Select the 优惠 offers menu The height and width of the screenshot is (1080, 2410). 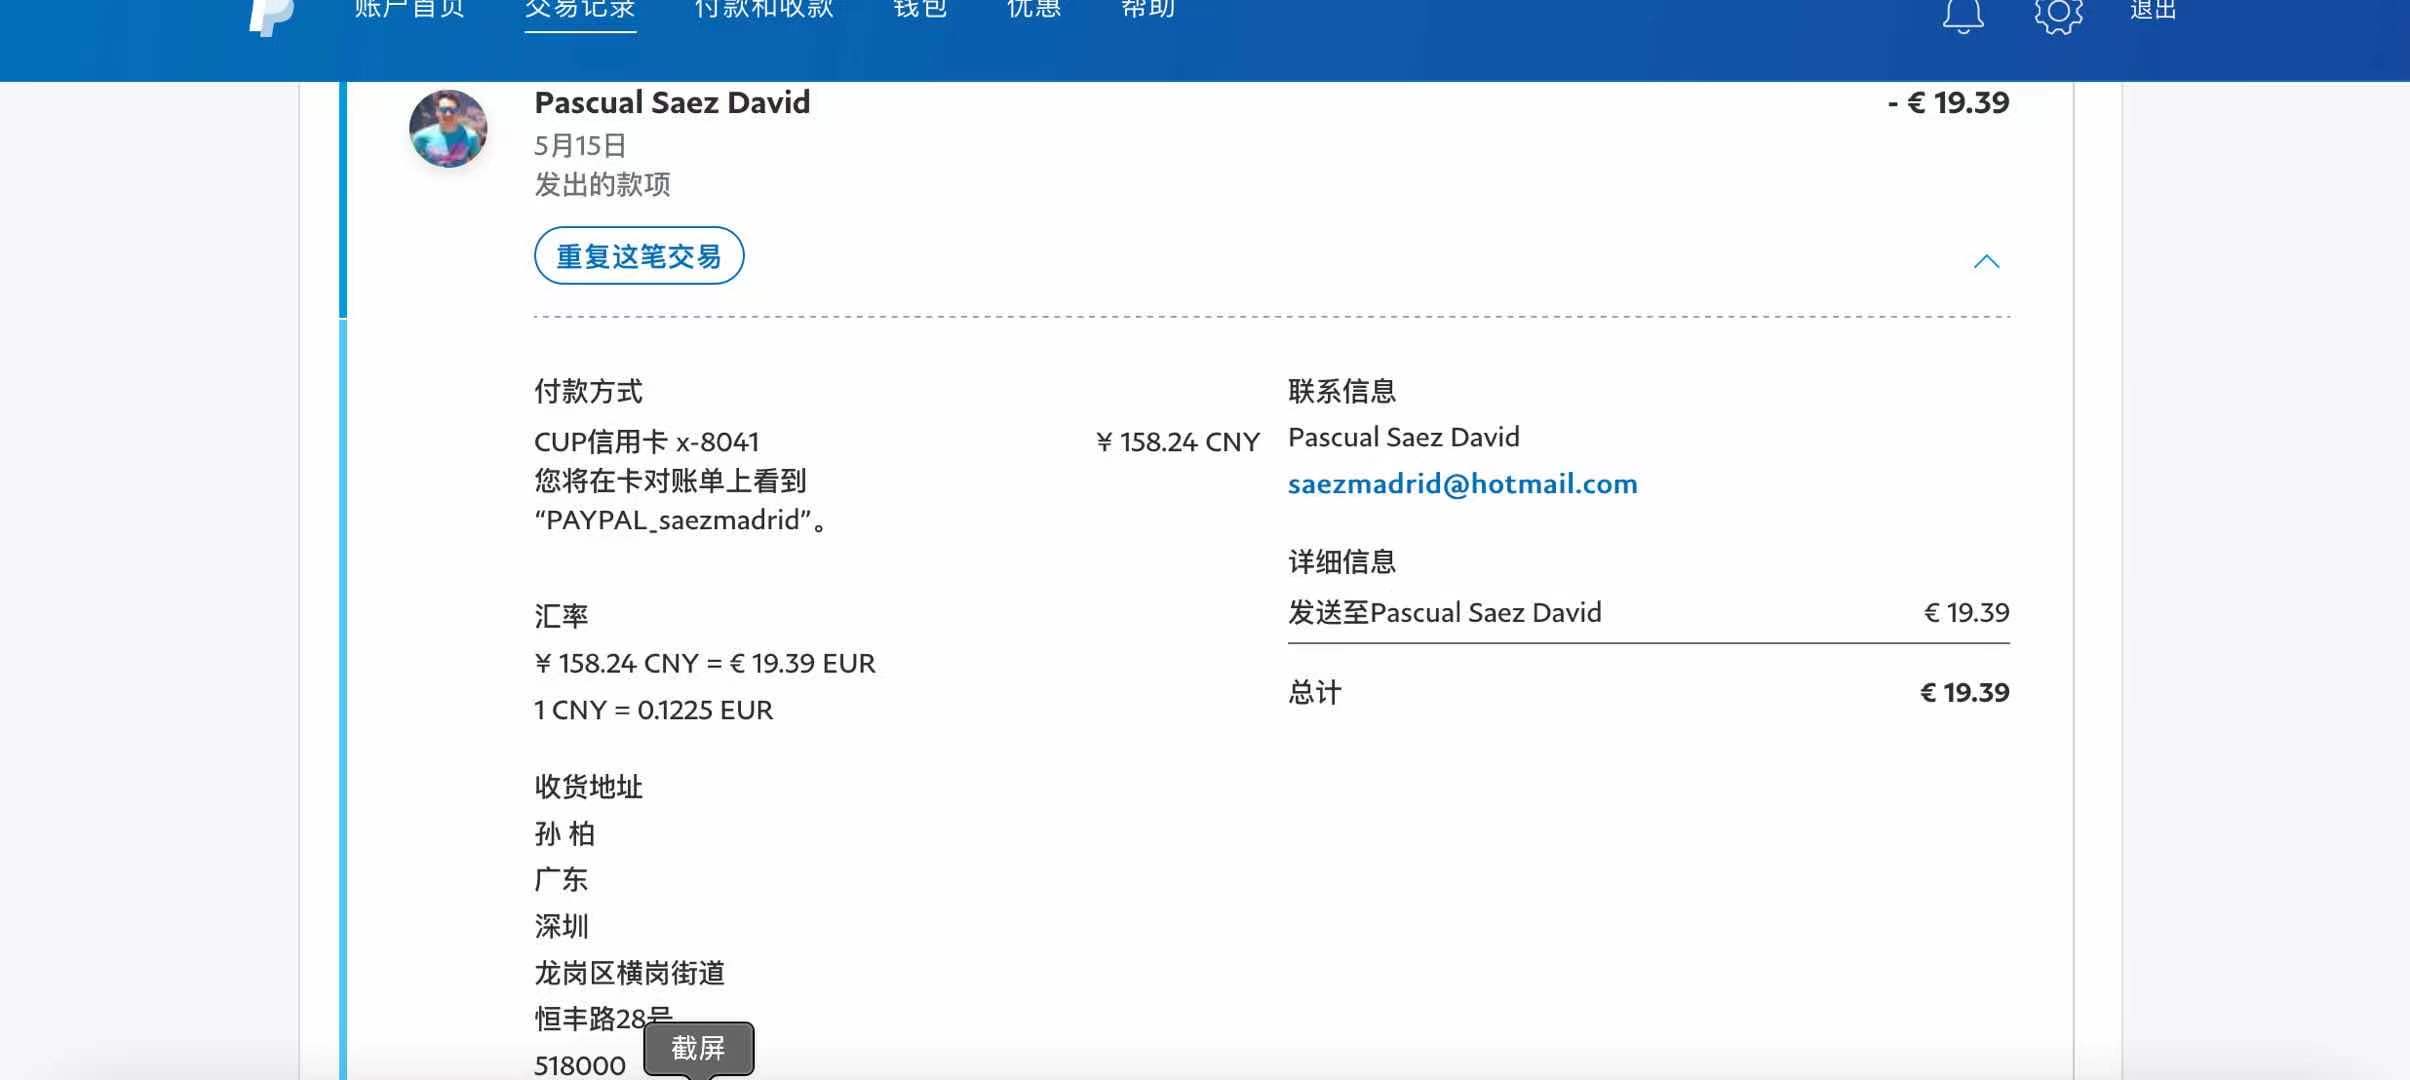(1034, 10)
